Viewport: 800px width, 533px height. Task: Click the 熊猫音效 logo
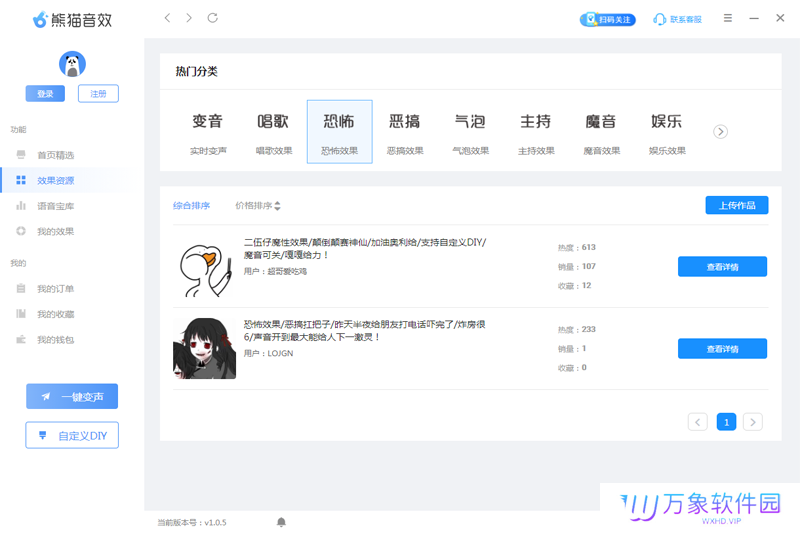click(72, 20)
